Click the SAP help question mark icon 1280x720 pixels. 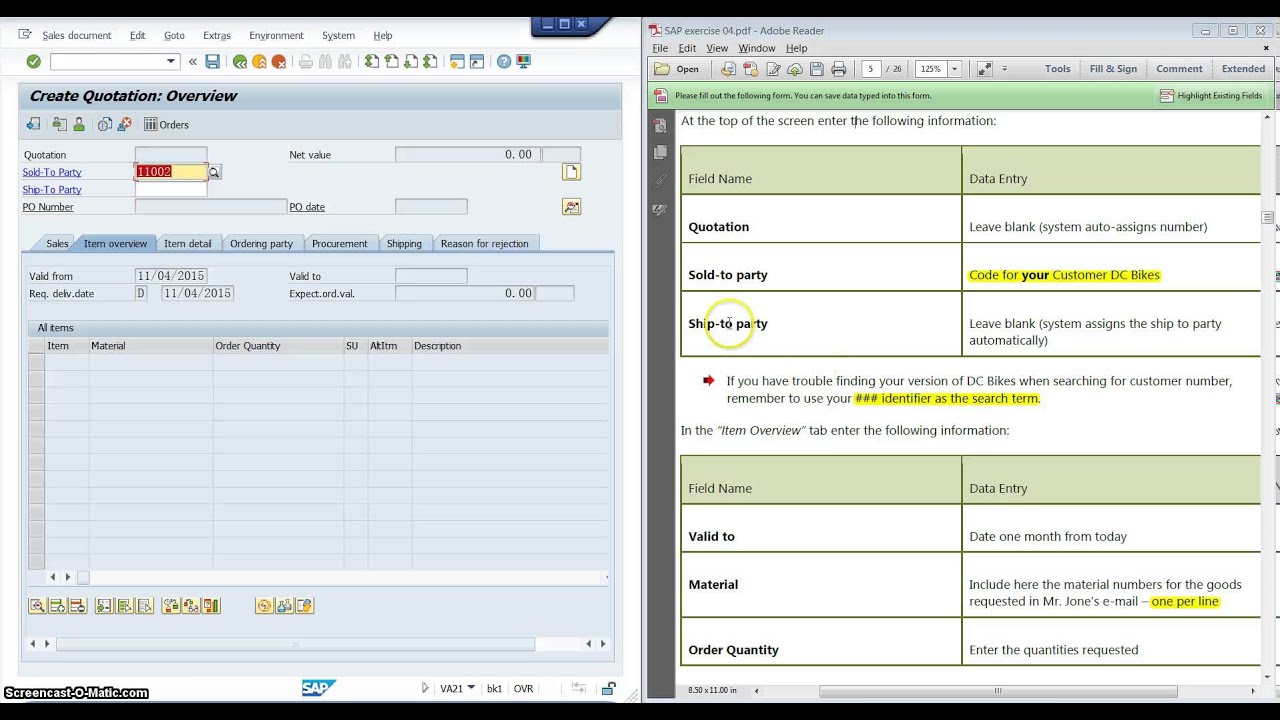pos(504,62)
